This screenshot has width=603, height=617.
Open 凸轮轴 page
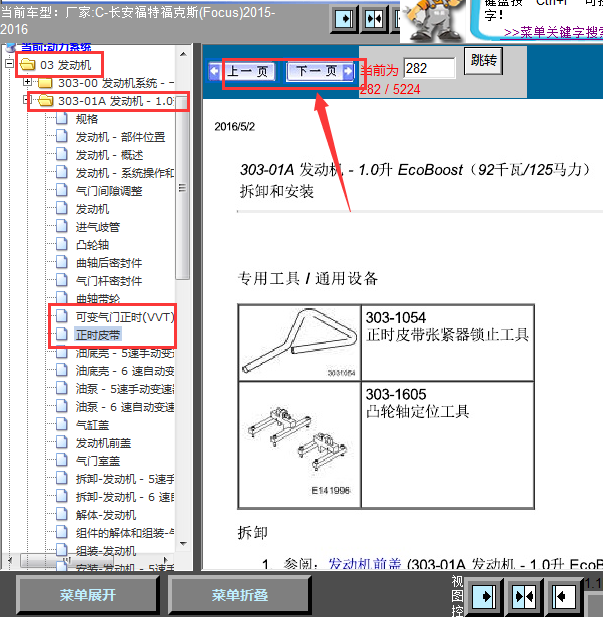pyautogui.click(x=92, y=245)
